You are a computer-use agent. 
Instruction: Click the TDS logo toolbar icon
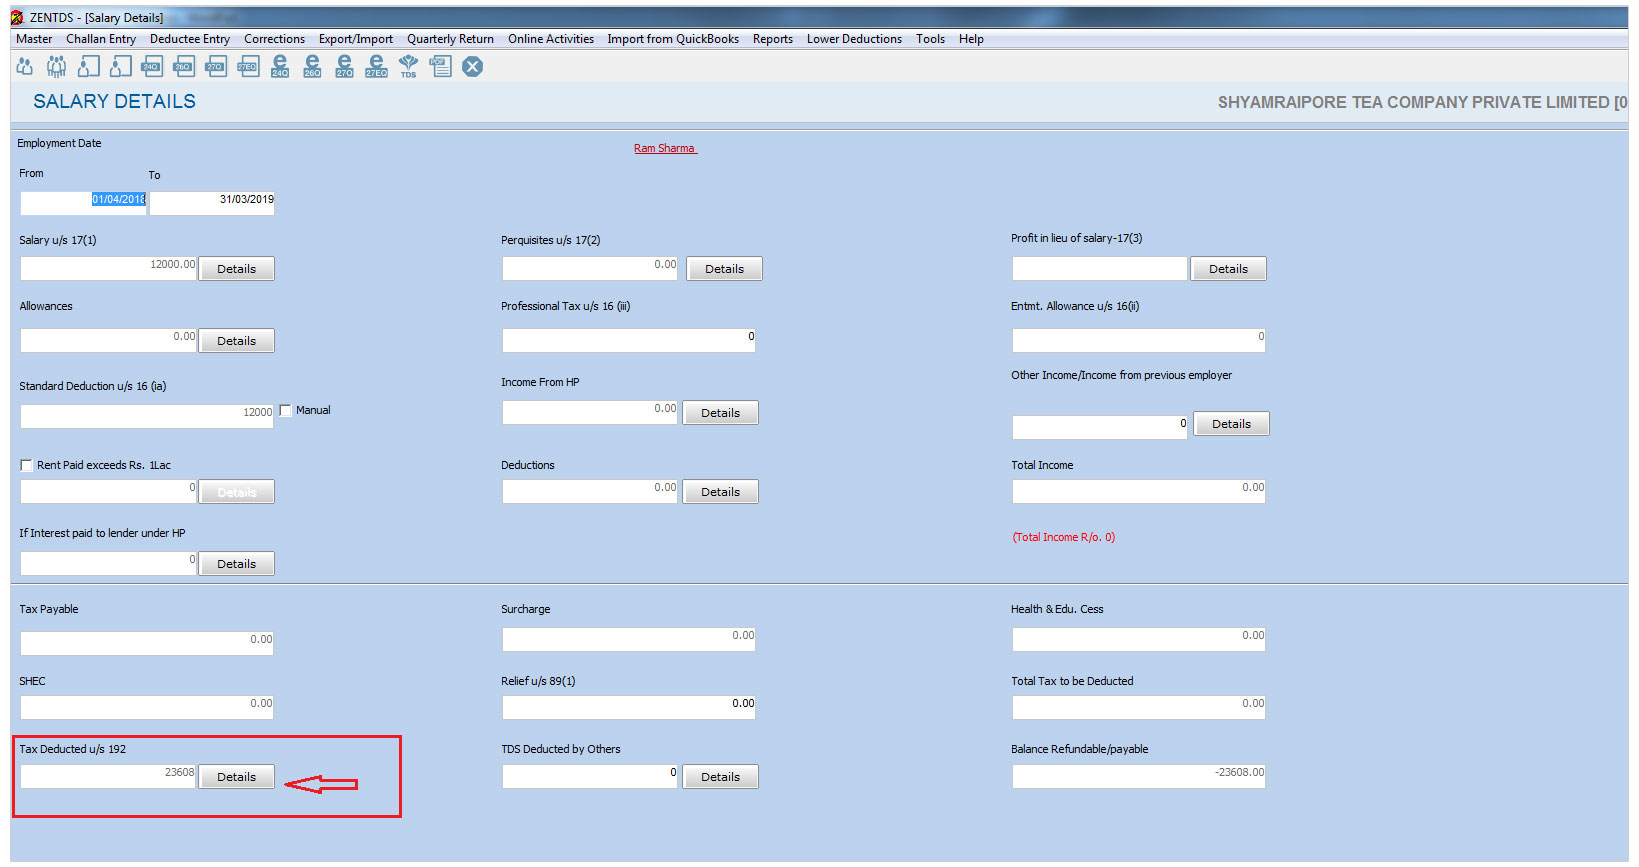(408, 66)
